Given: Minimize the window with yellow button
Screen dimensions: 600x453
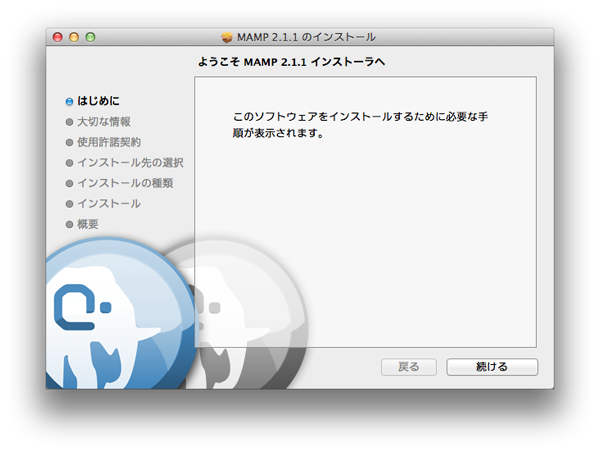Looking at the screenshot, I should pyautogui.click(x=74, y=37).
